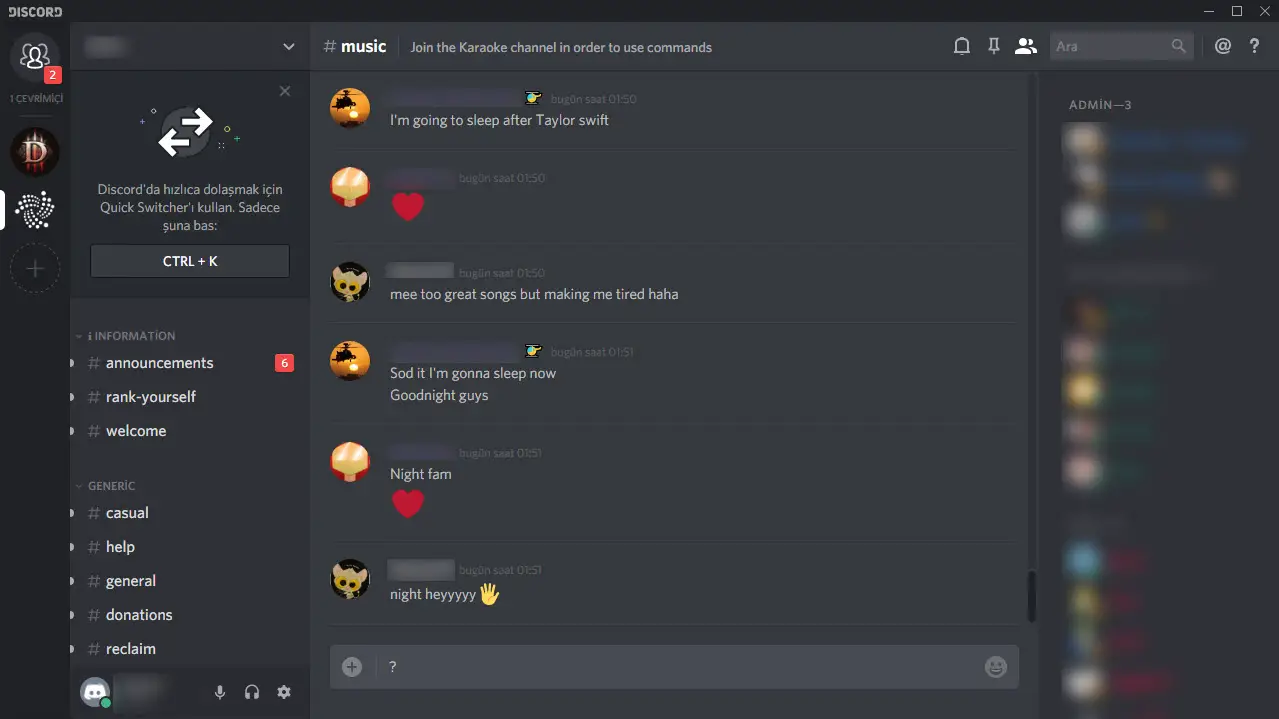Screen dimensions: 1279x719
Task: Click the plus attachment upload button
Action: coord(352,667)
